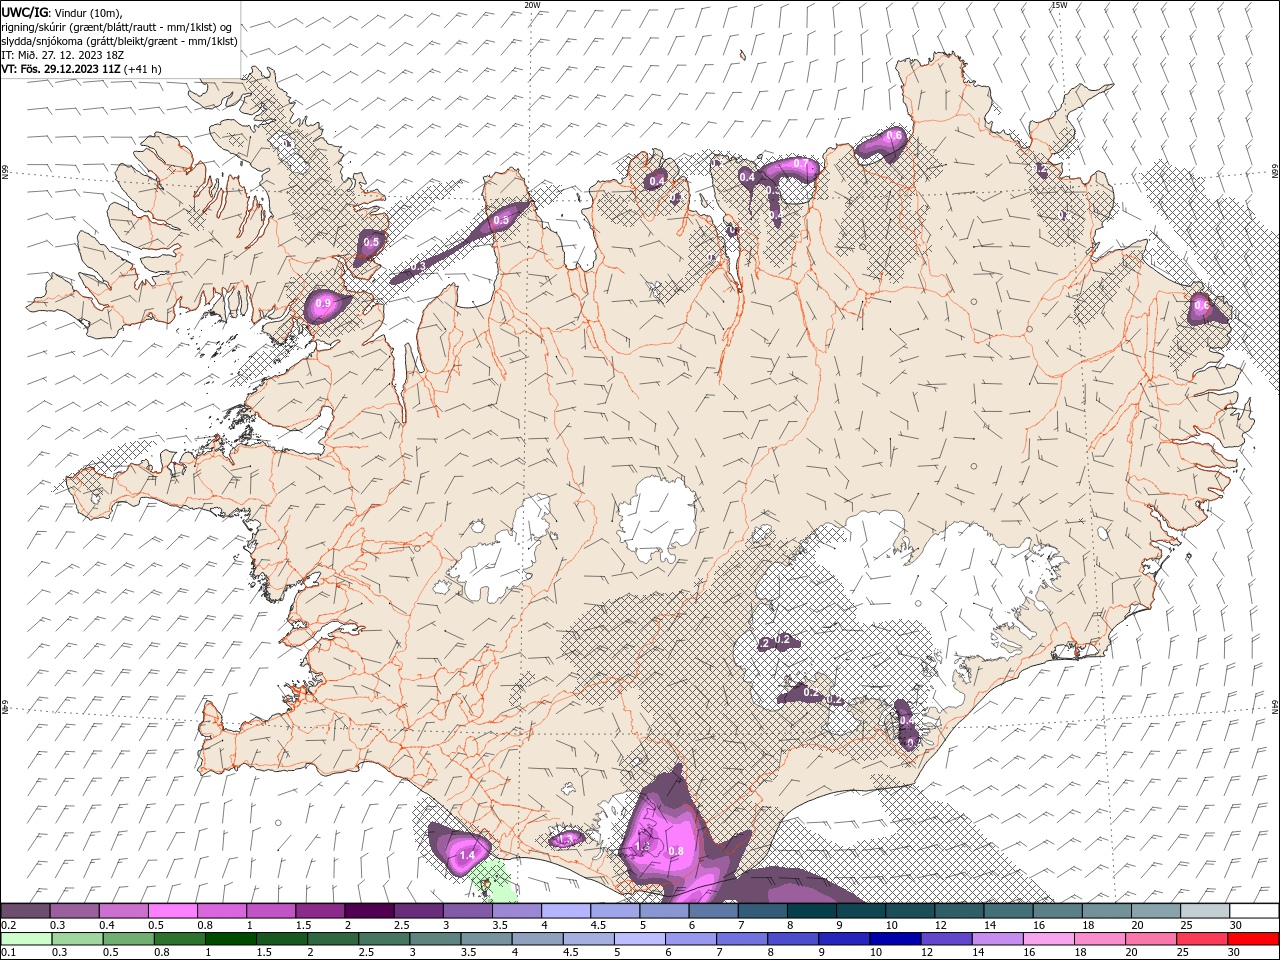Click the 0.9 precipitation value on the map
The image size is (1280, 960).
pyautogui.click(x=323, y=303)
